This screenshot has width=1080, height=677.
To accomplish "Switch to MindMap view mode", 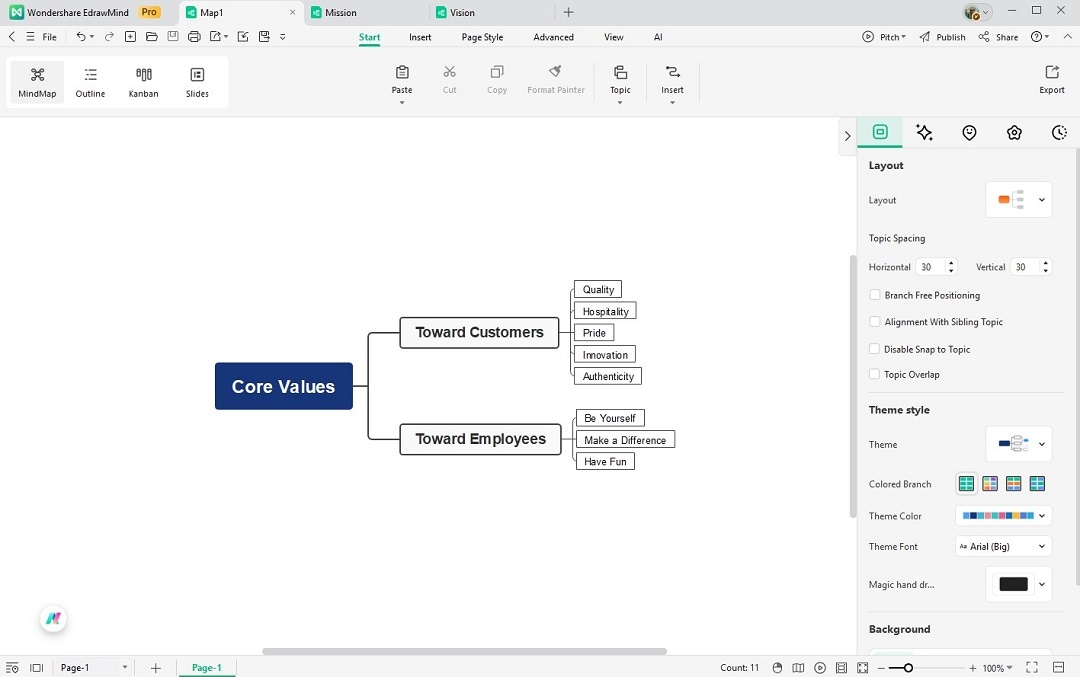I will click(37, 82).
